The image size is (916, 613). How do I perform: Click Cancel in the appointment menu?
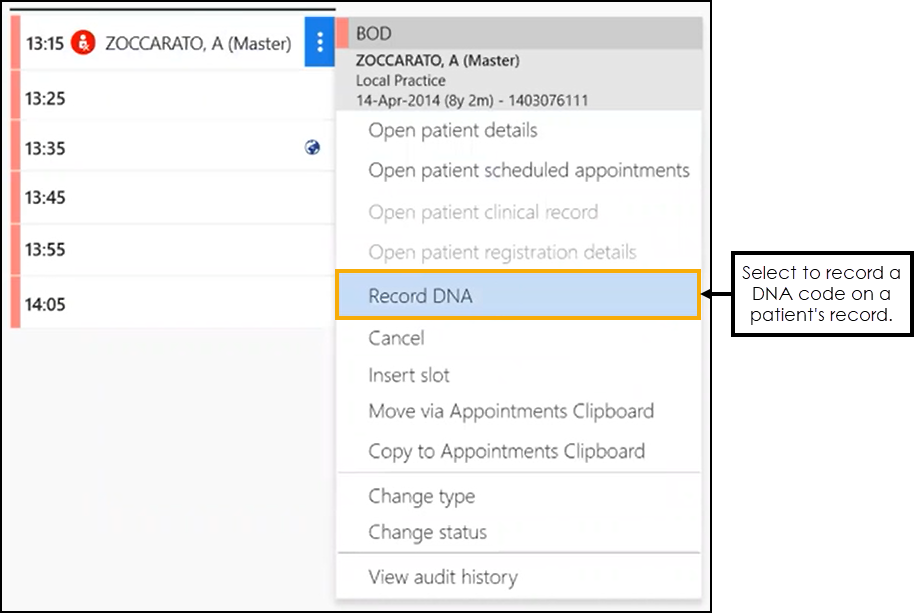tap(396, 338)
